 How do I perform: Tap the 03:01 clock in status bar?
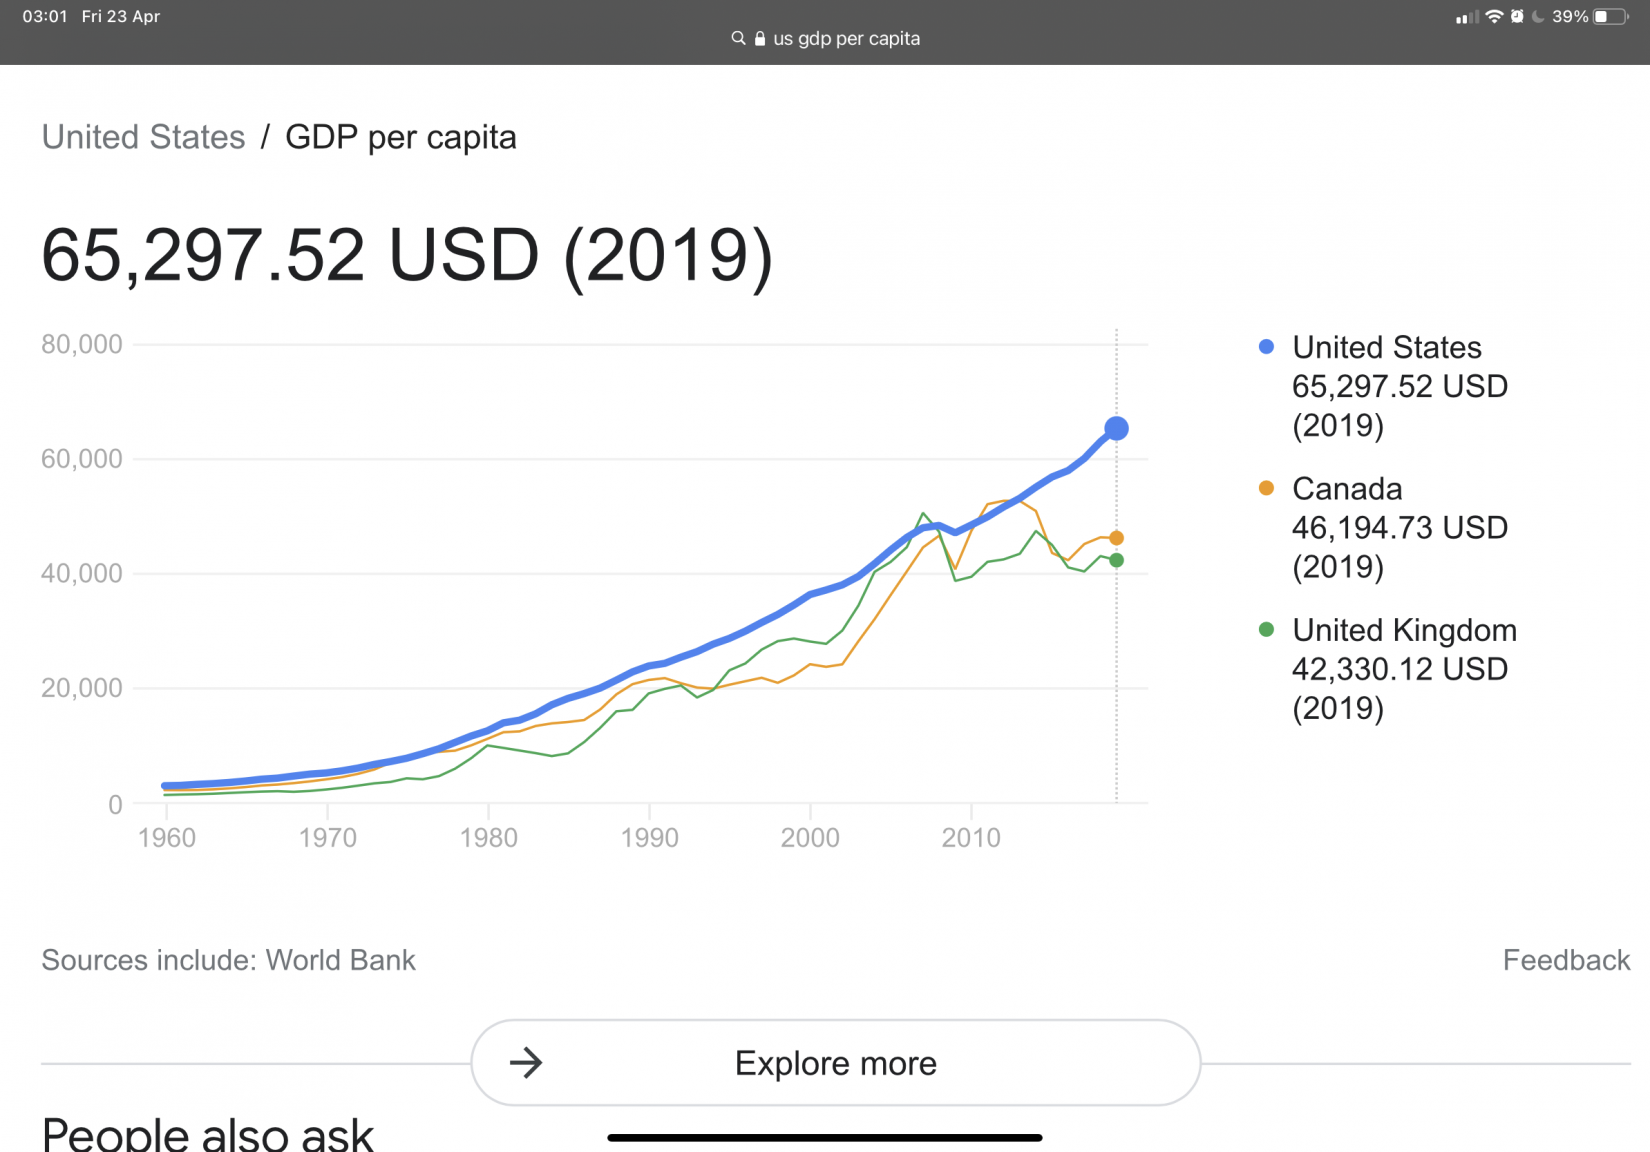45,16
